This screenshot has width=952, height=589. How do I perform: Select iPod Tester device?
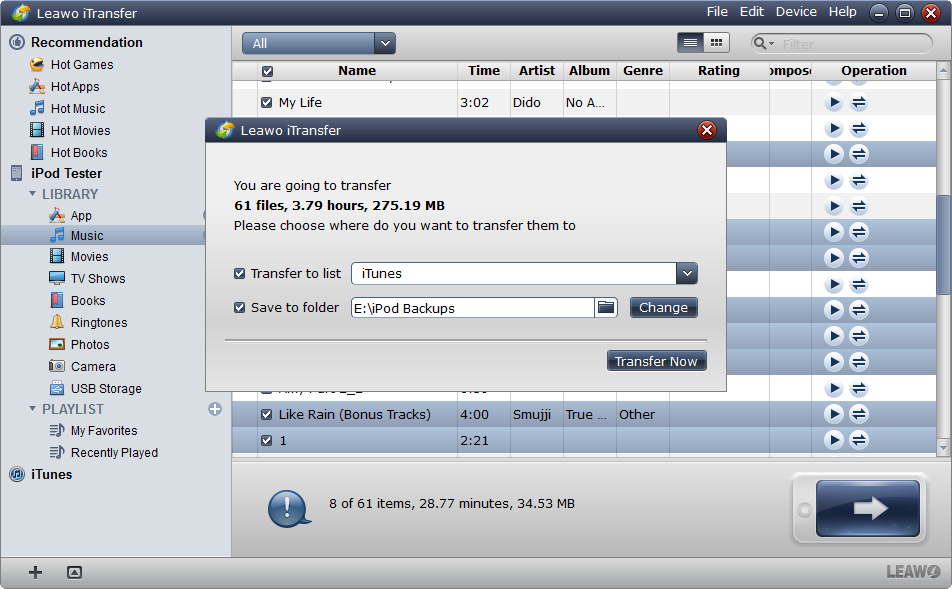click(x=56, y=174)
